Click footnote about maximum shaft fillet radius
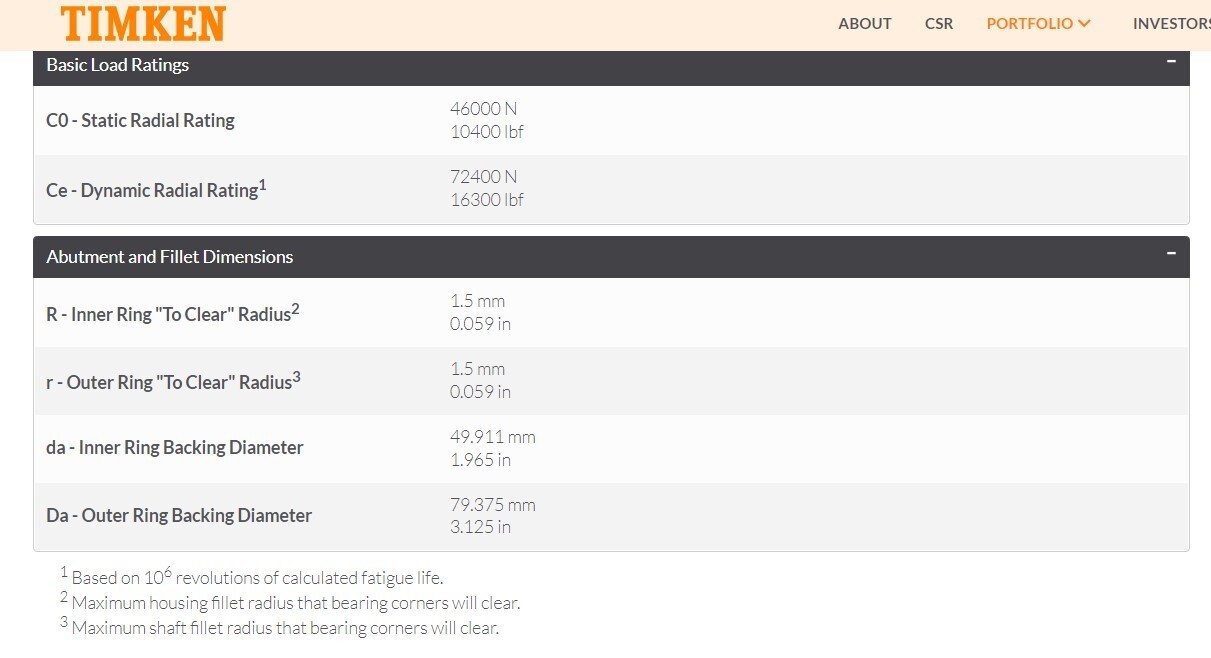Screen dimensions: 1211x658 279,627
